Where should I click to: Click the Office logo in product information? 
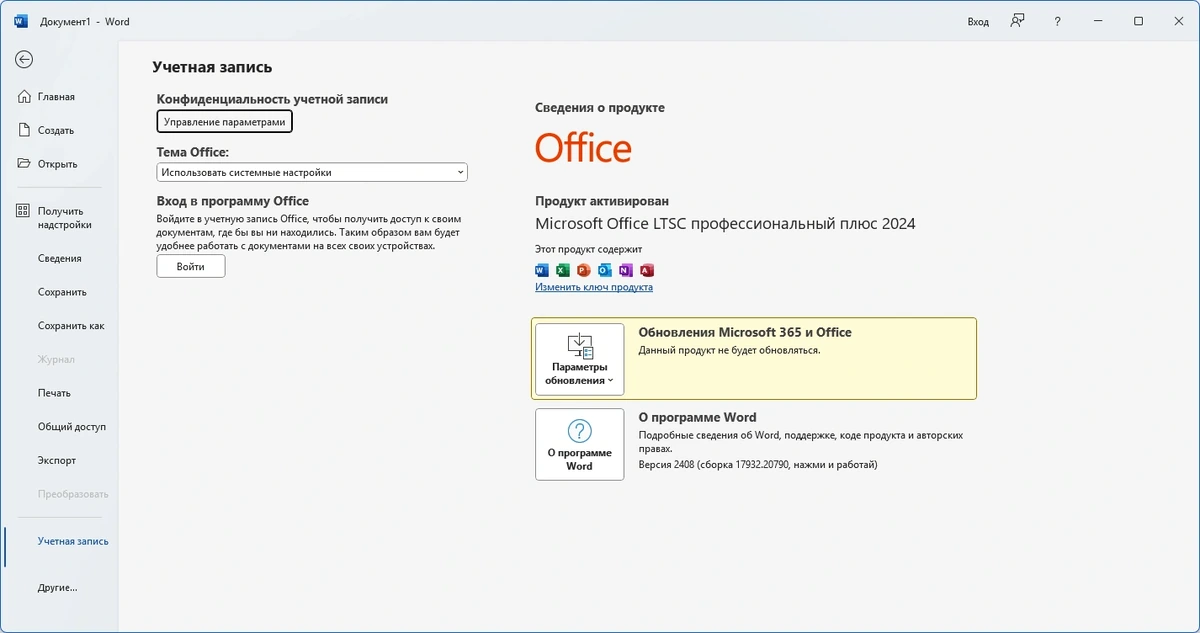click(583, 148)
